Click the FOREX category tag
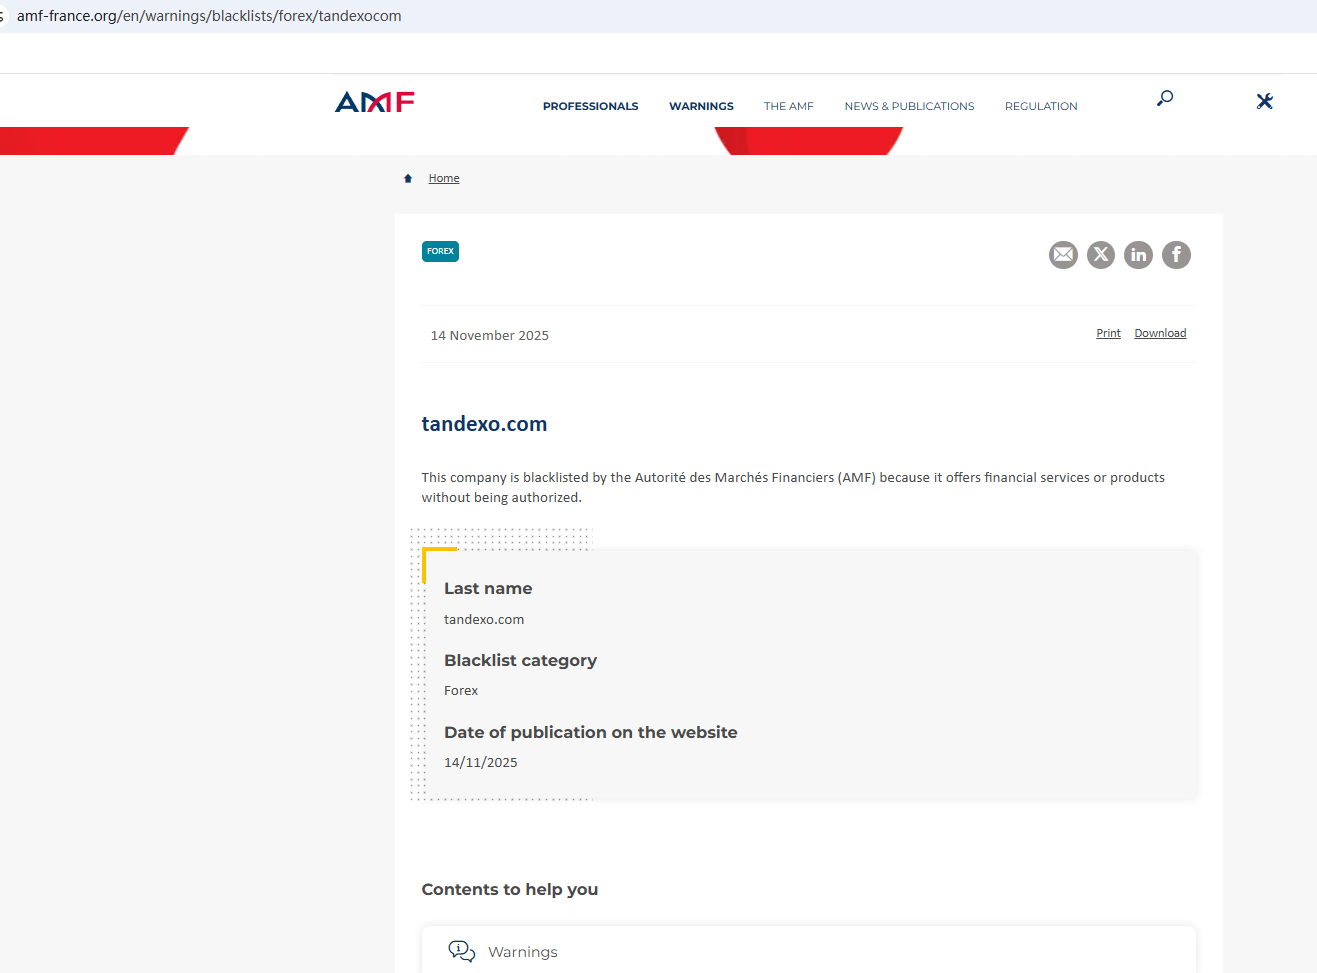Image resolution: width=1317 pixels, height=973 pixels. click(x=440, y=251)
